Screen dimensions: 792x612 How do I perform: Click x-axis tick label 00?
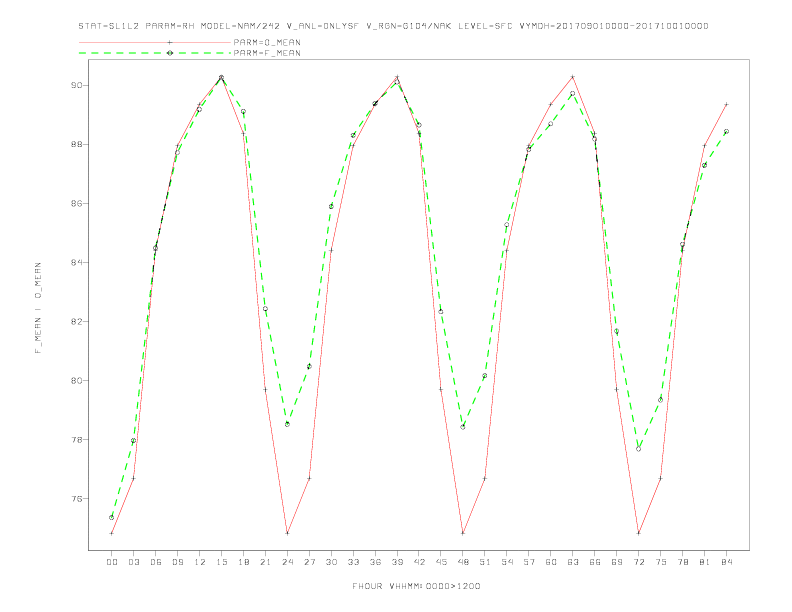112,562
